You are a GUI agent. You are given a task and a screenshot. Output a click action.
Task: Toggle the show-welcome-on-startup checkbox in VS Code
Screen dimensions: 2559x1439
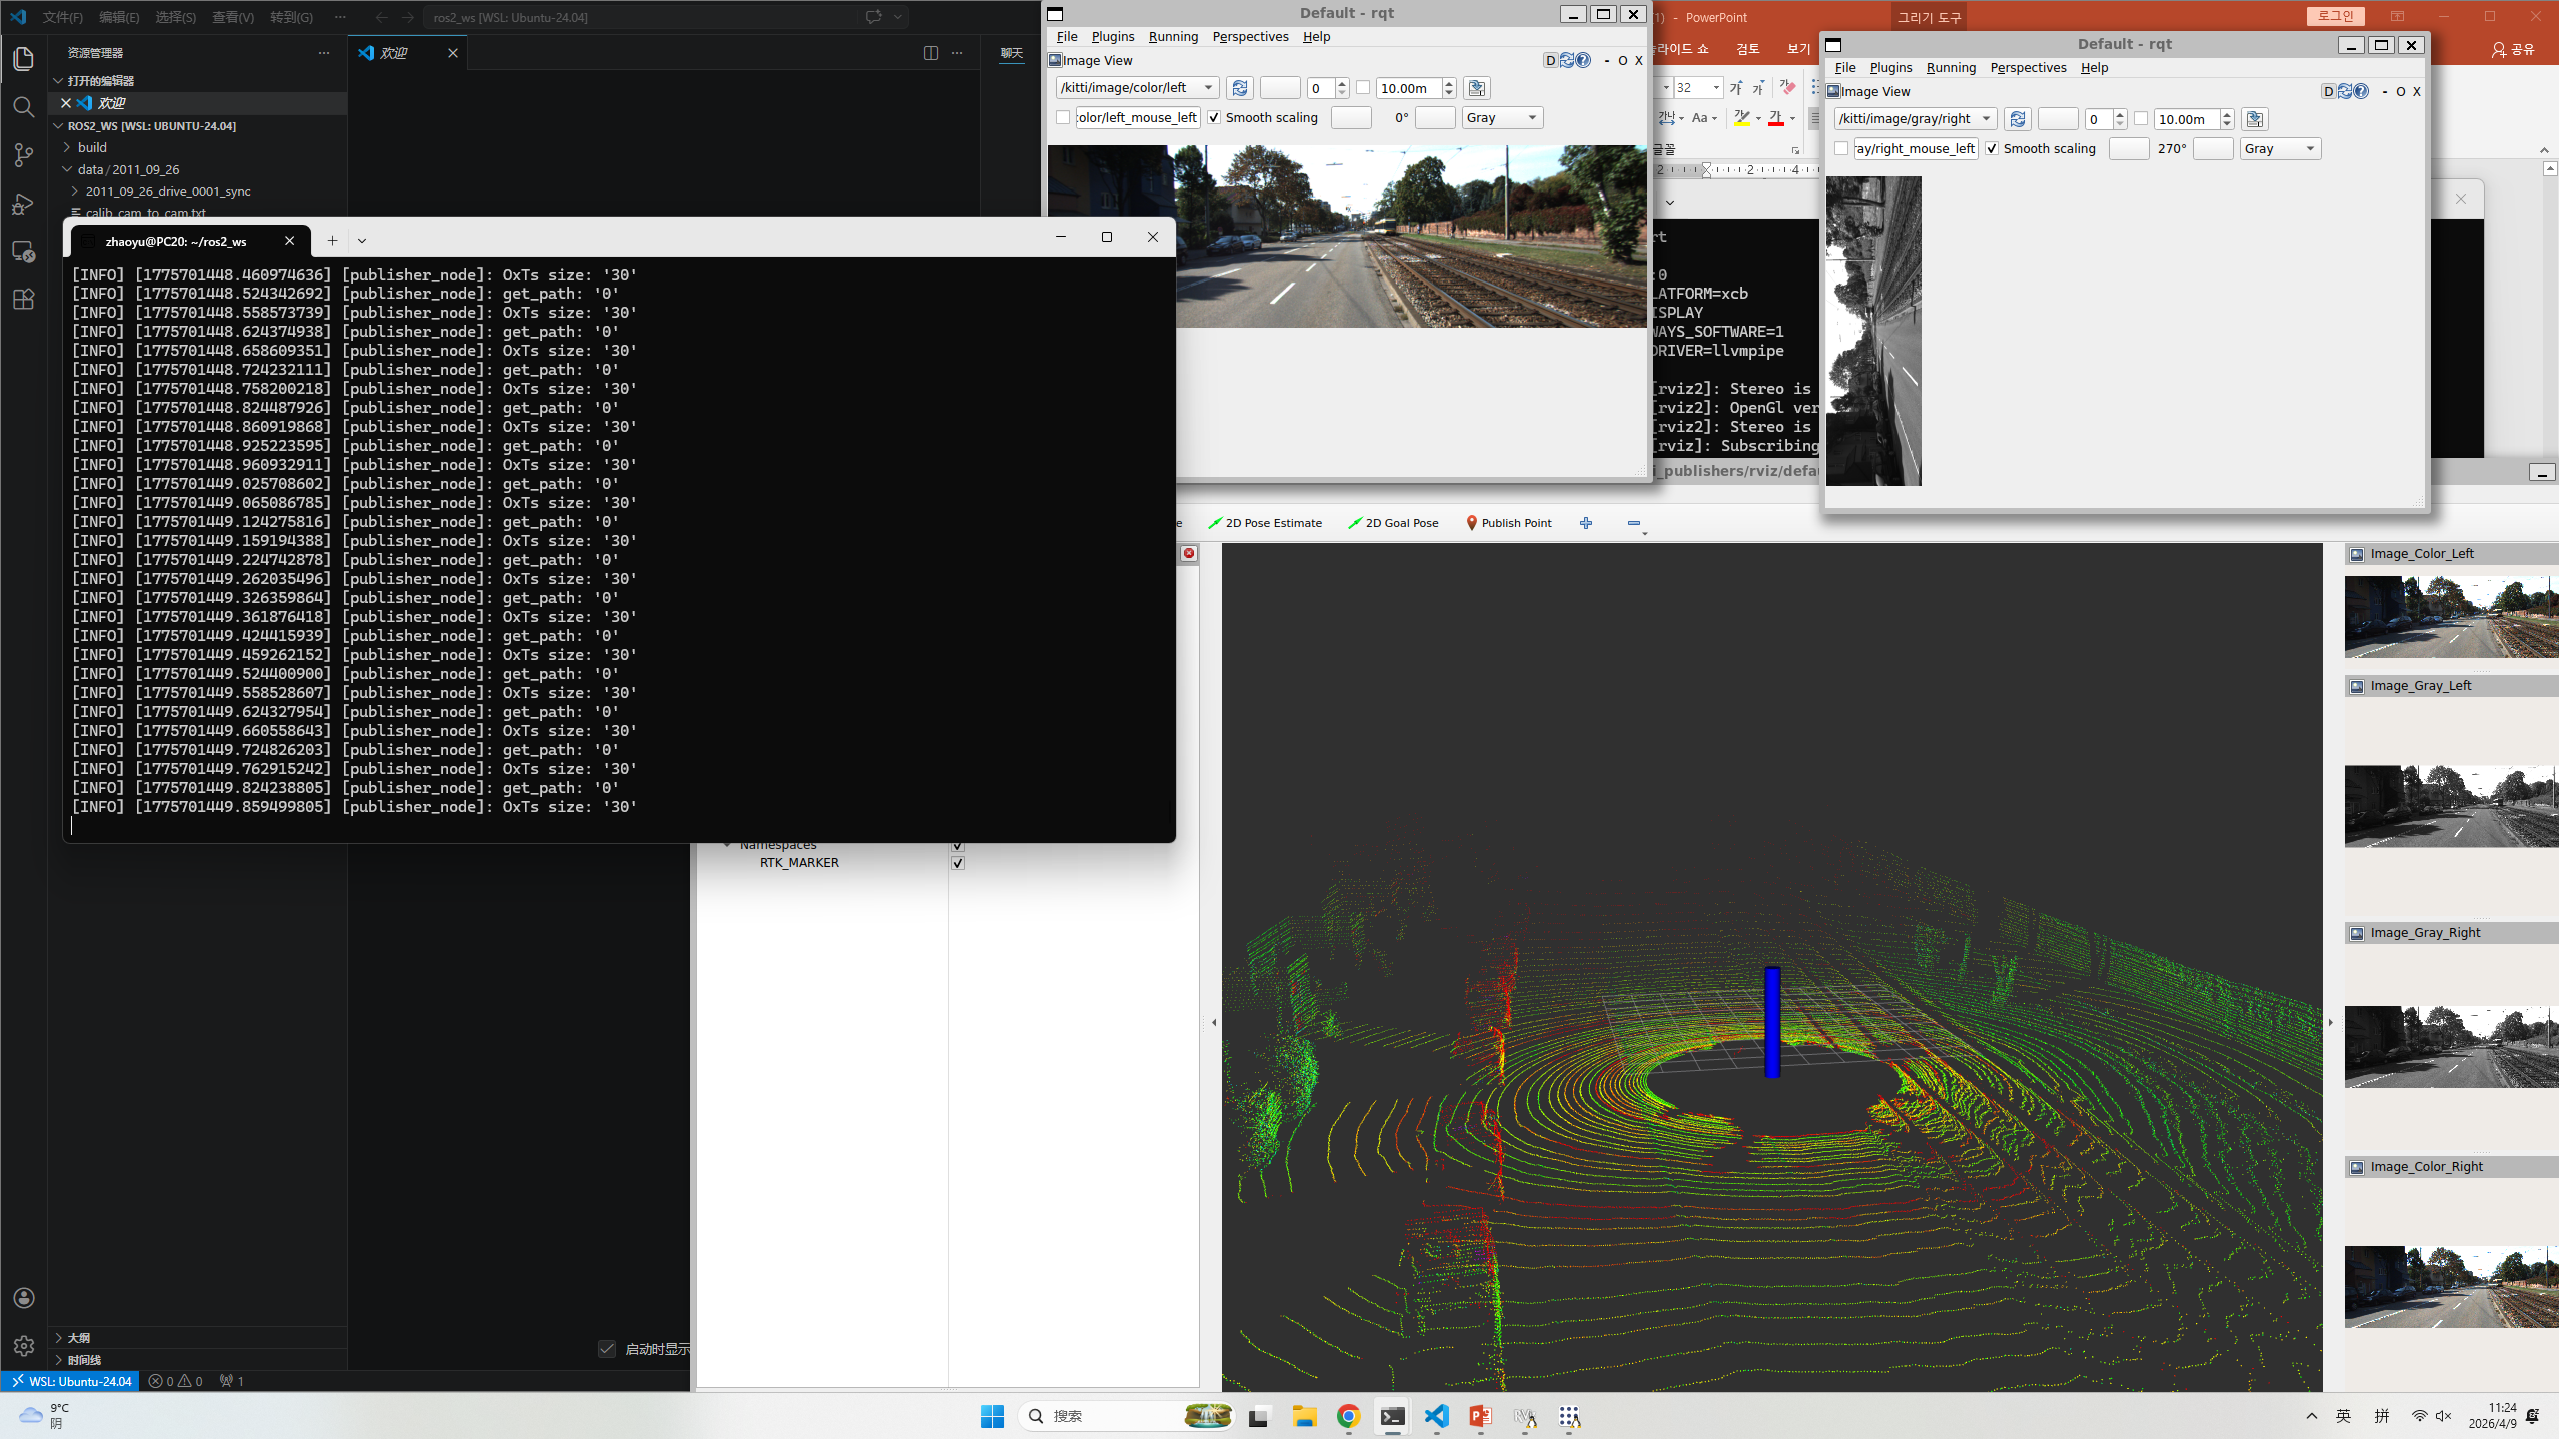[607, 1349]
